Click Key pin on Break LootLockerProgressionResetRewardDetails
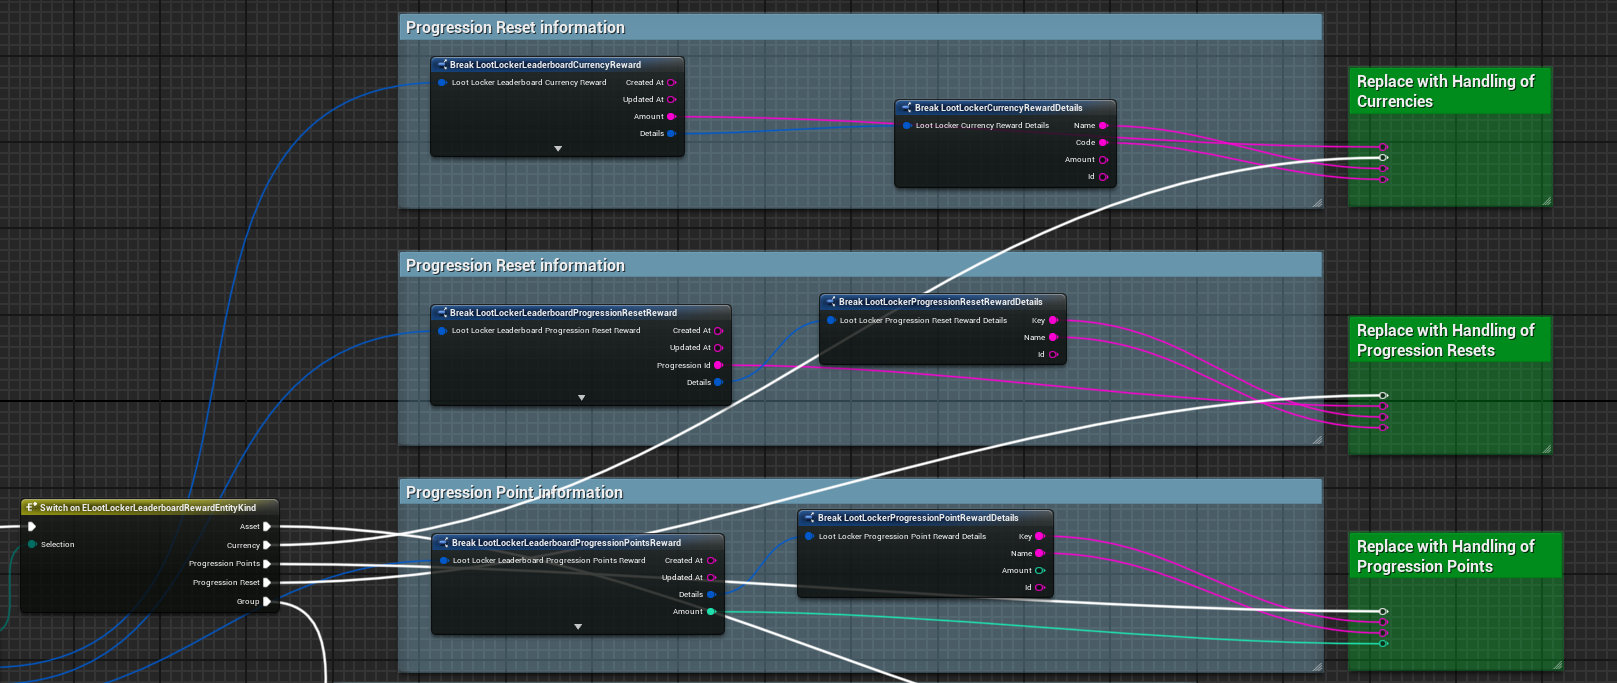Viewport: 1617px width, 683px height. [x=1053, y=321]
